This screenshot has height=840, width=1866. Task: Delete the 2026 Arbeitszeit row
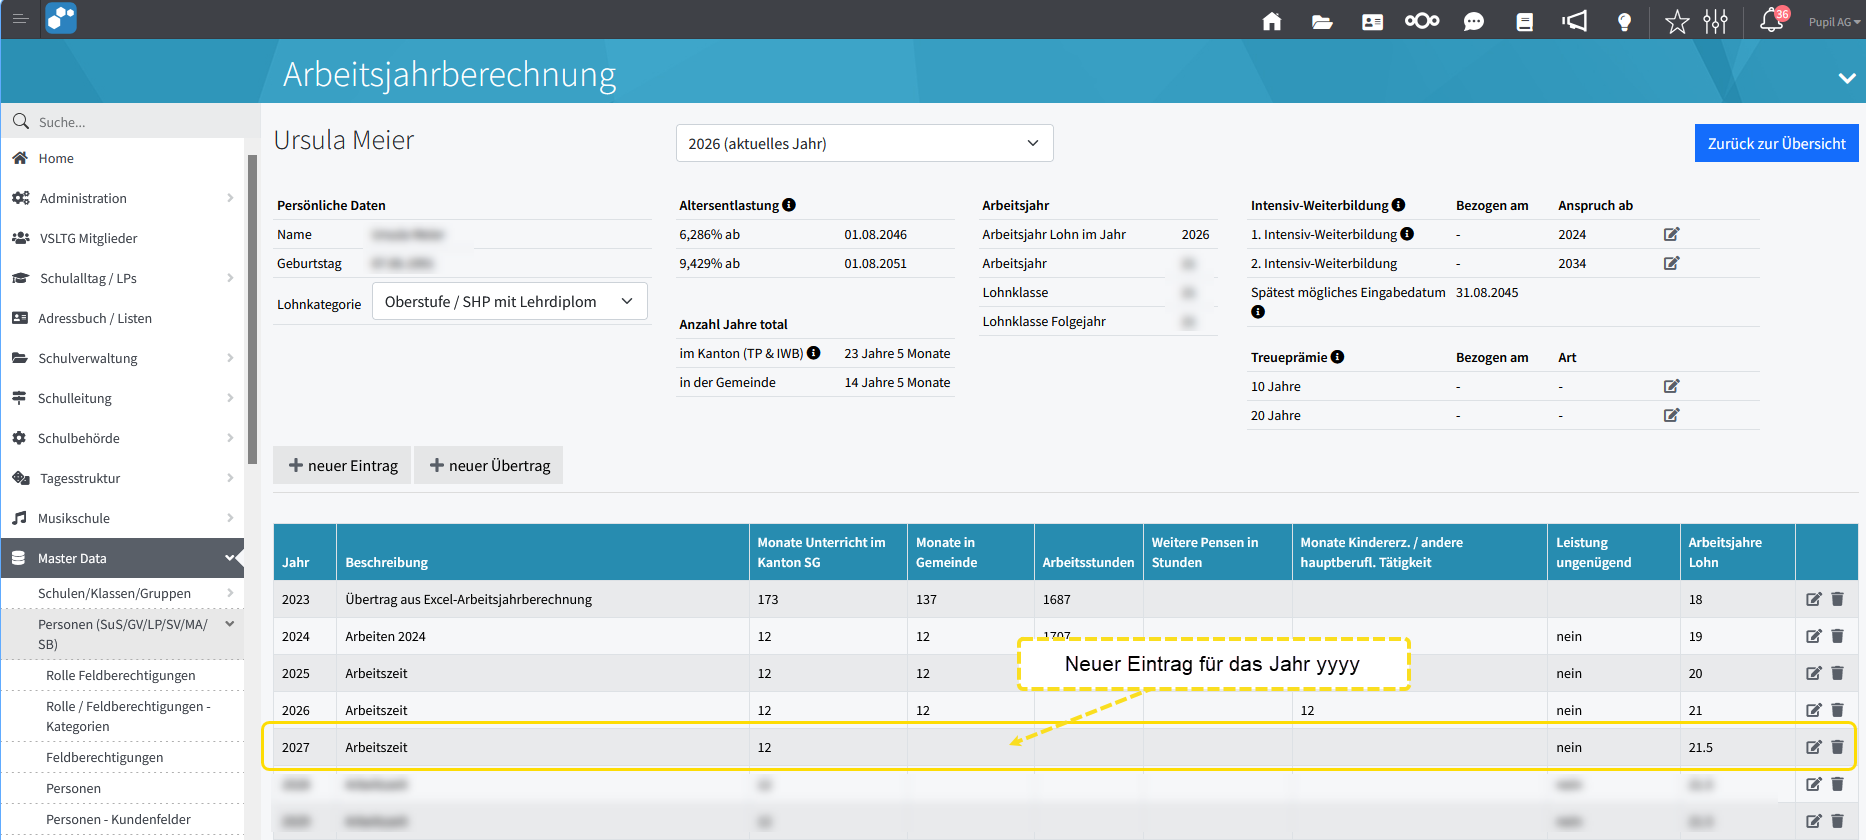click(1837, 710)
